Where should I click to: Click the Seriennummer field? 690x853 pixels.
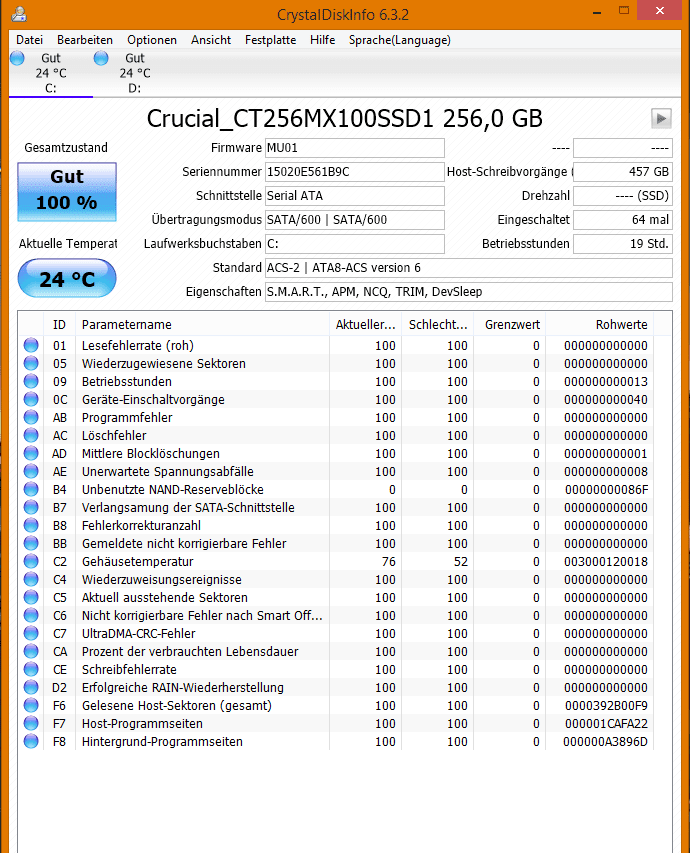pyautogui.click(x=354, y=172)
